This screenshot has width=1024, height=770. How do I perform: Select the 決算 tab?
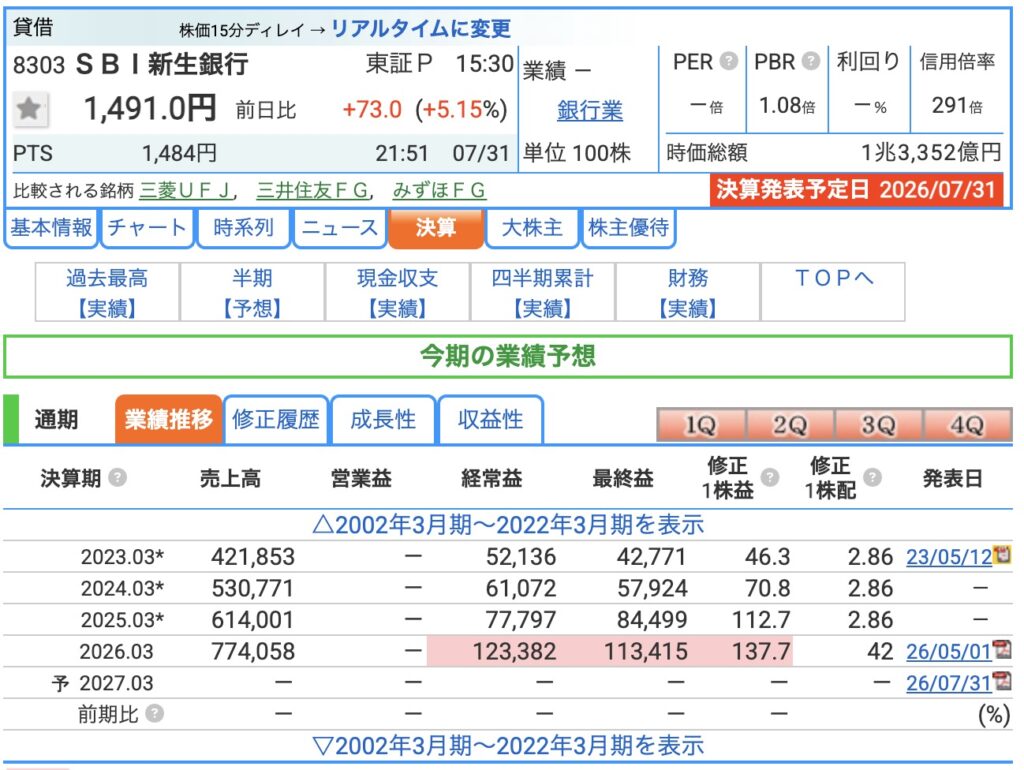[x=436, y=228]
